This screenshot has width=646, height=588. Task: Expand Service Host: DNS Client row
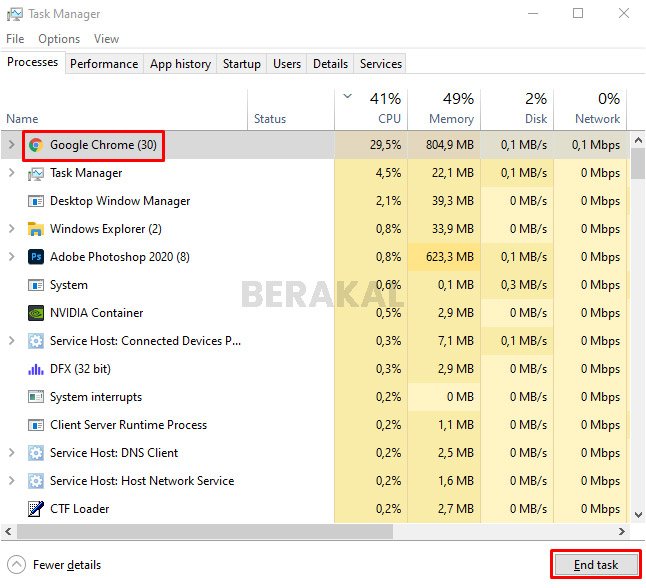tap(12, 453)
